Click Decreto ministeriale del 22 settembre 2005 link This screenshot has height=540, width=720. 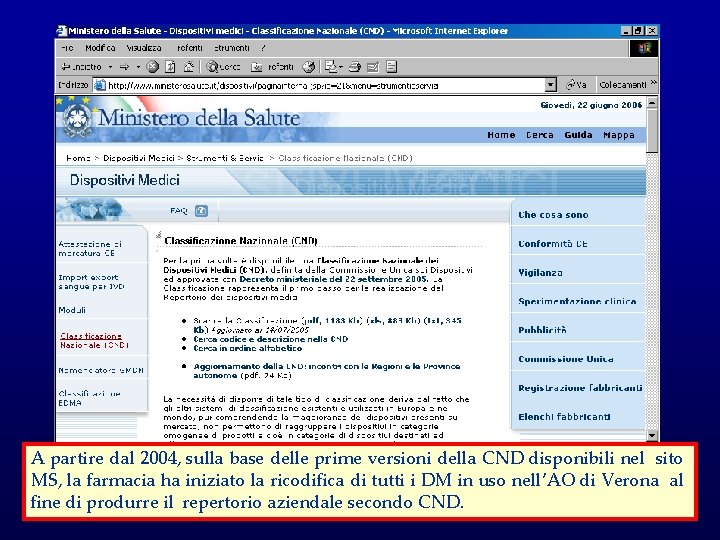tap(334, 279)
